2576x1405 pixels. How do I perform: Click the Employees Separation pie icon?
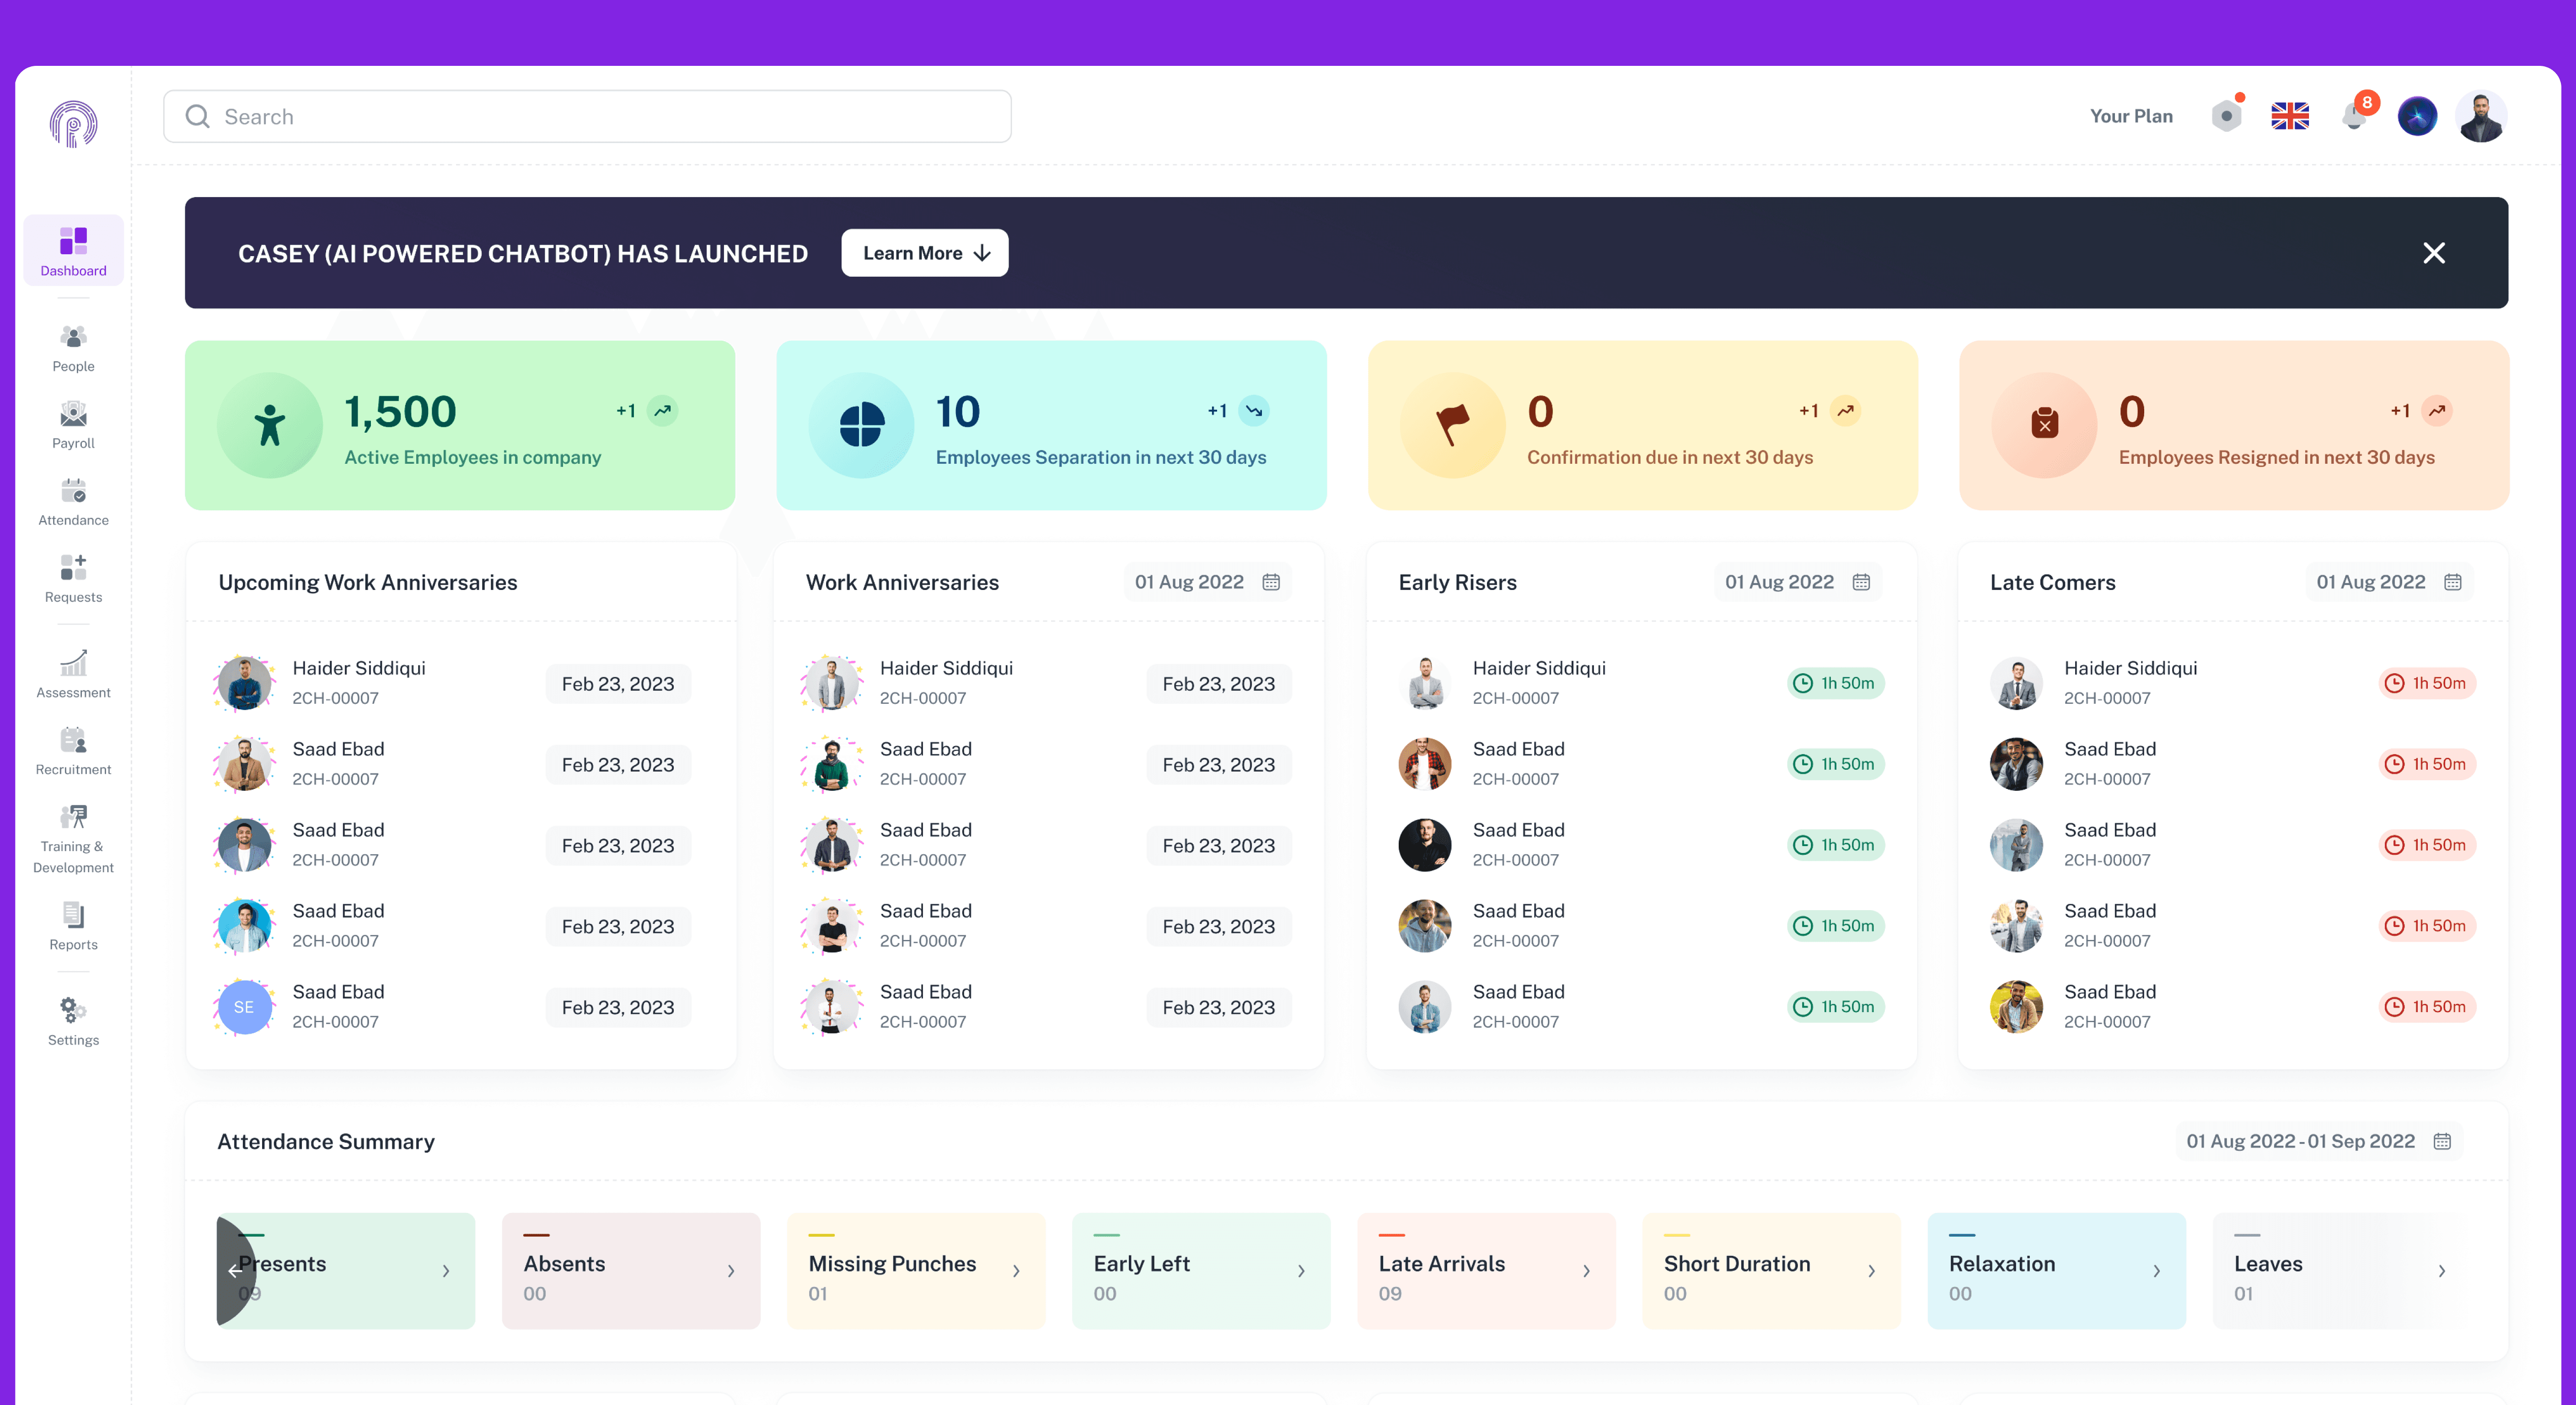point(861,425)
